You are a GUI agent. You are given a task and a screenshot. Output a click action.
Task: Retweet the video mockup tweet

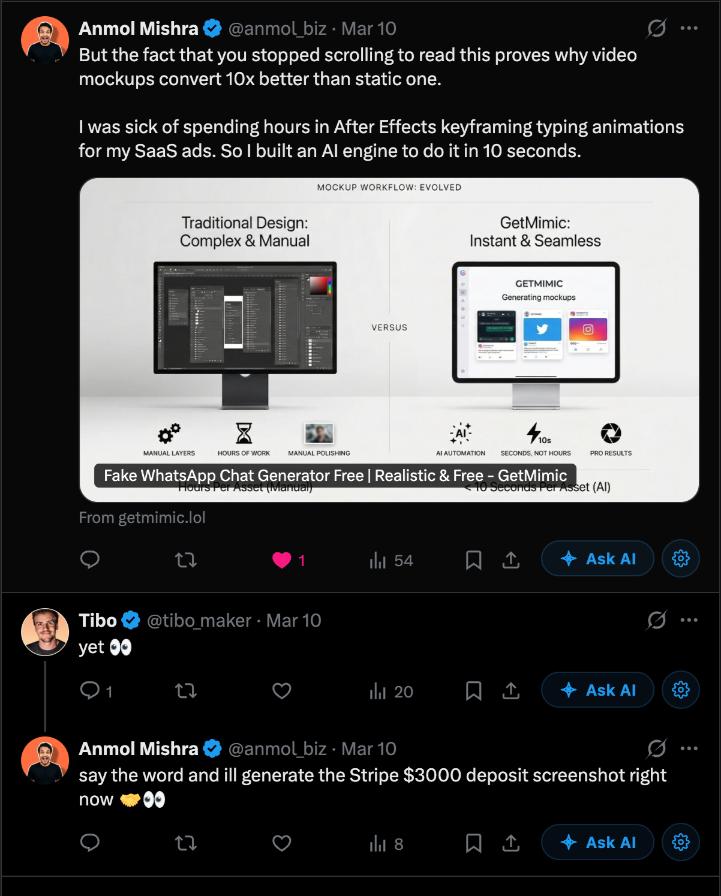tap(187, 559)
